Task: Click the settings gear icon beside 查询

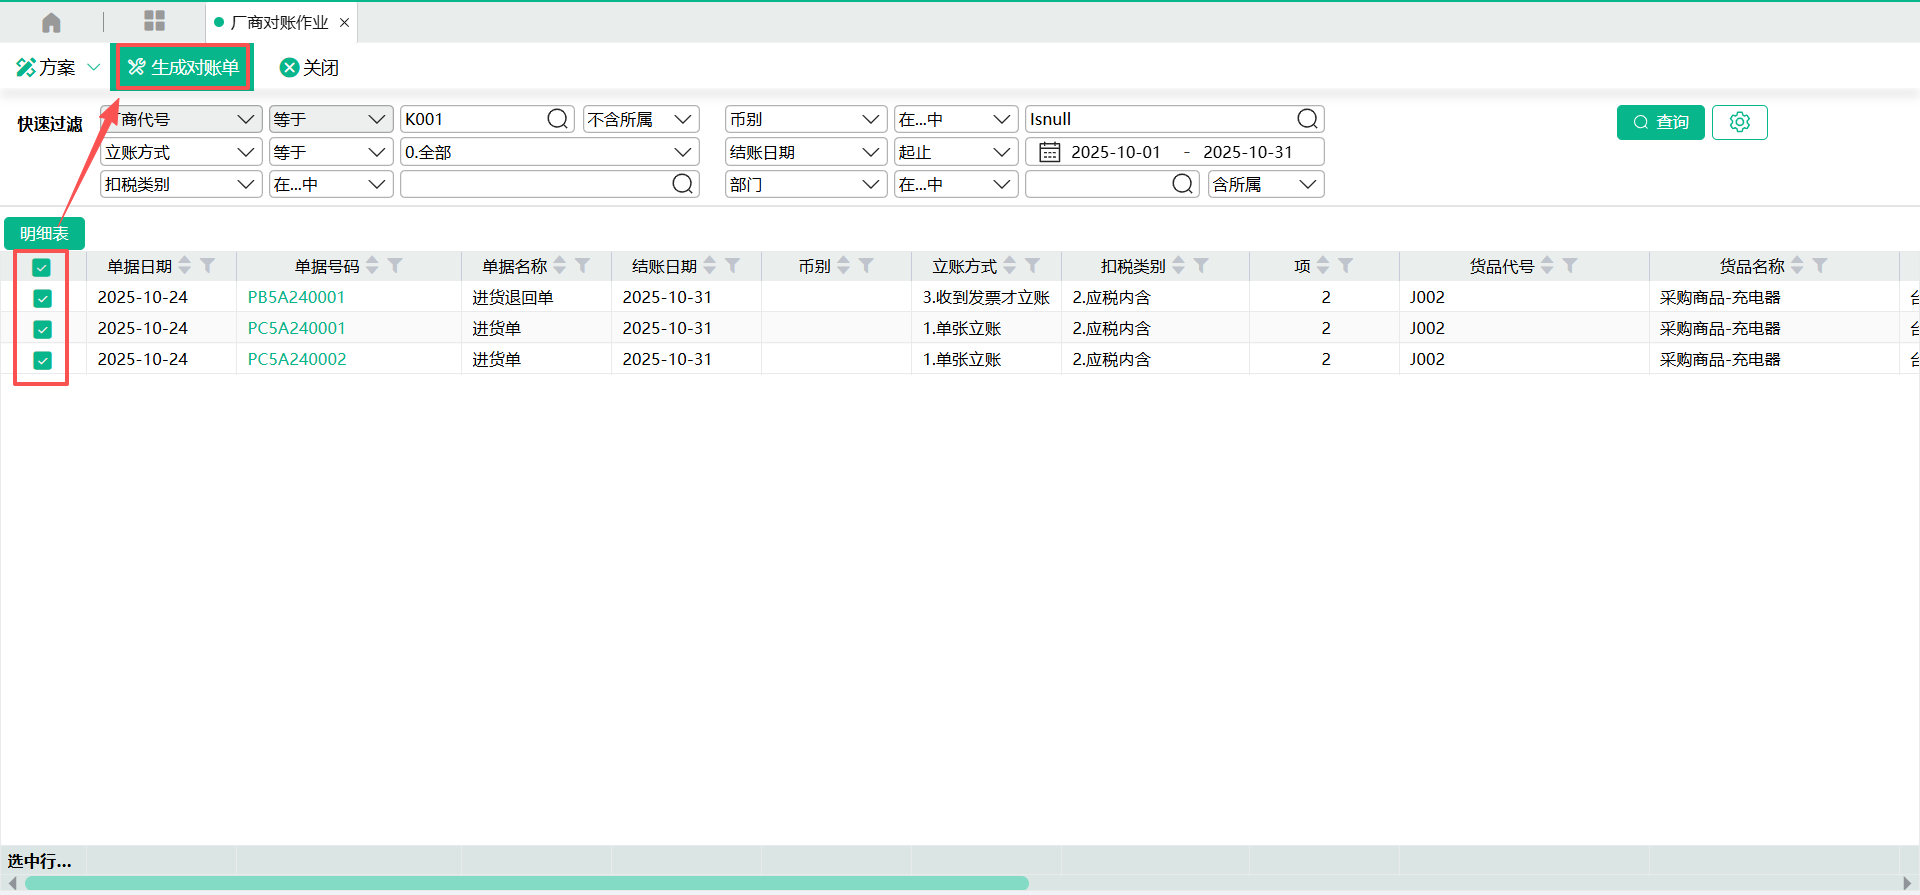Action: pyautogui.click(x=1739, y=122)
